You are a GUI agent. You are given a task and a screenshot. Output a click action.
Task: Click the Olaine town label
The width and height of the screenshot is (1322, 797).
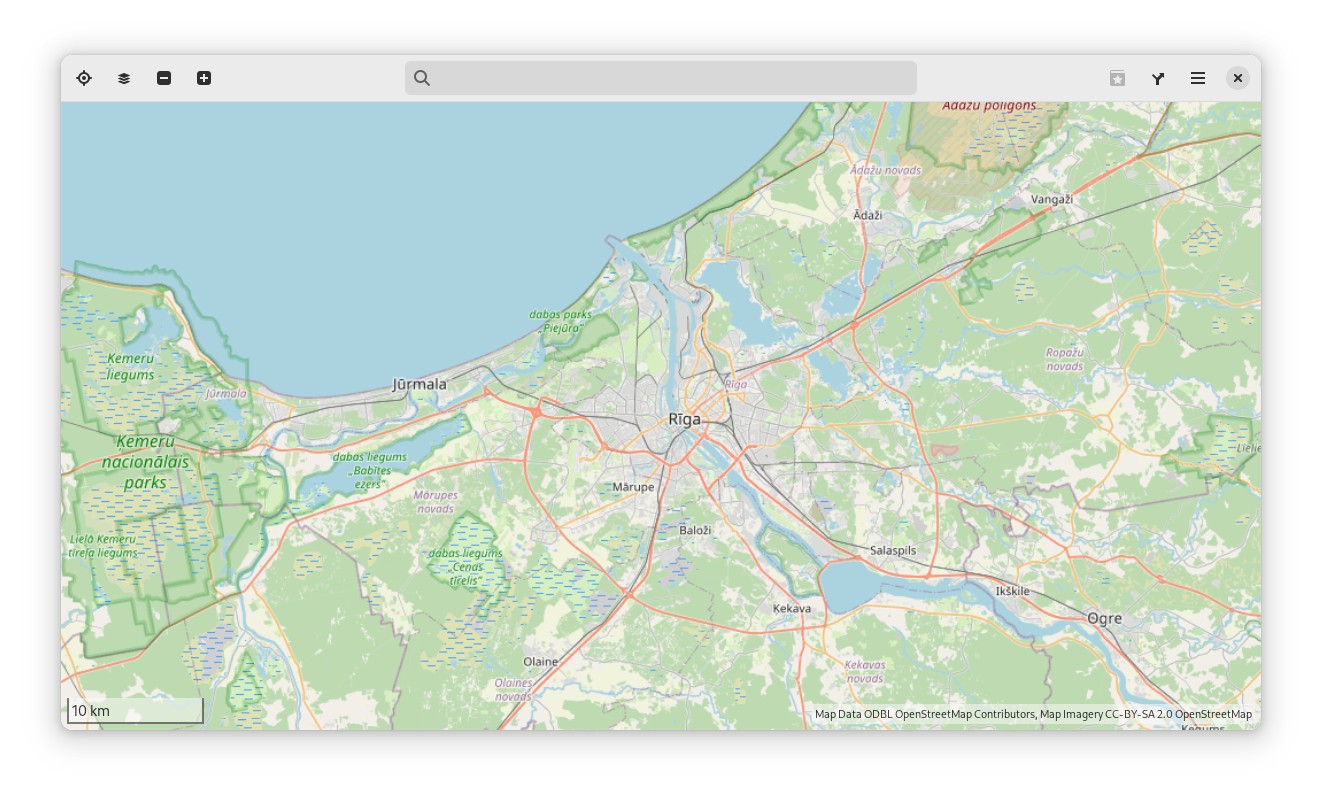(541, 662)
